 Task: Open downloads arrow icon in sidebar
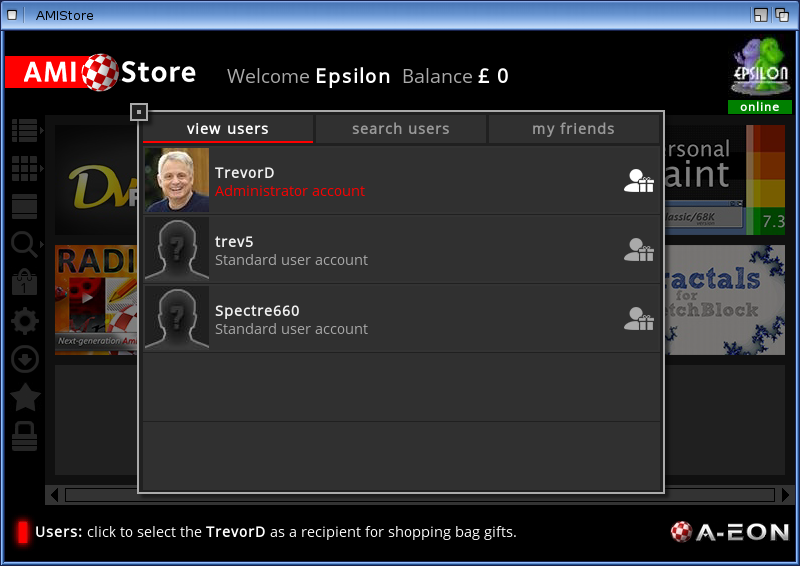tap(24, 359)
